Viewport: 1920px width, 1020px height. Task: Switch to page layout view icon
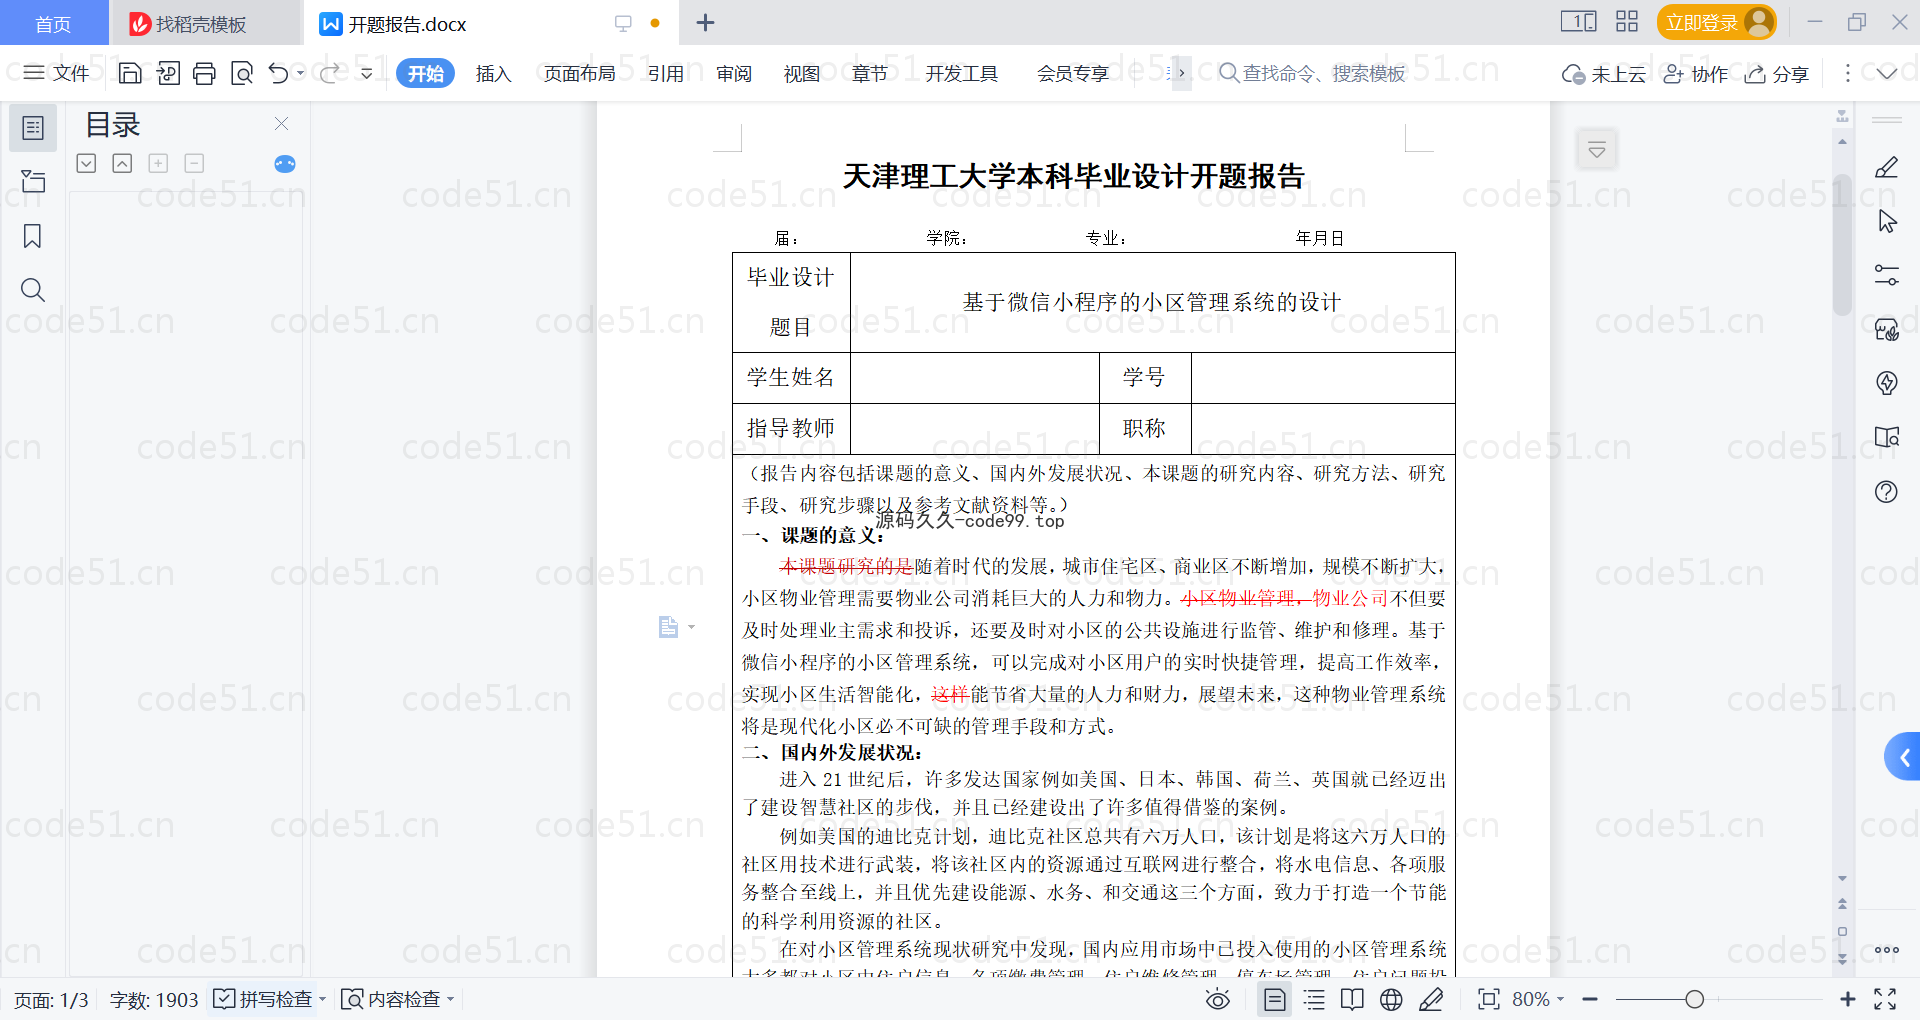pos(1275,999)
